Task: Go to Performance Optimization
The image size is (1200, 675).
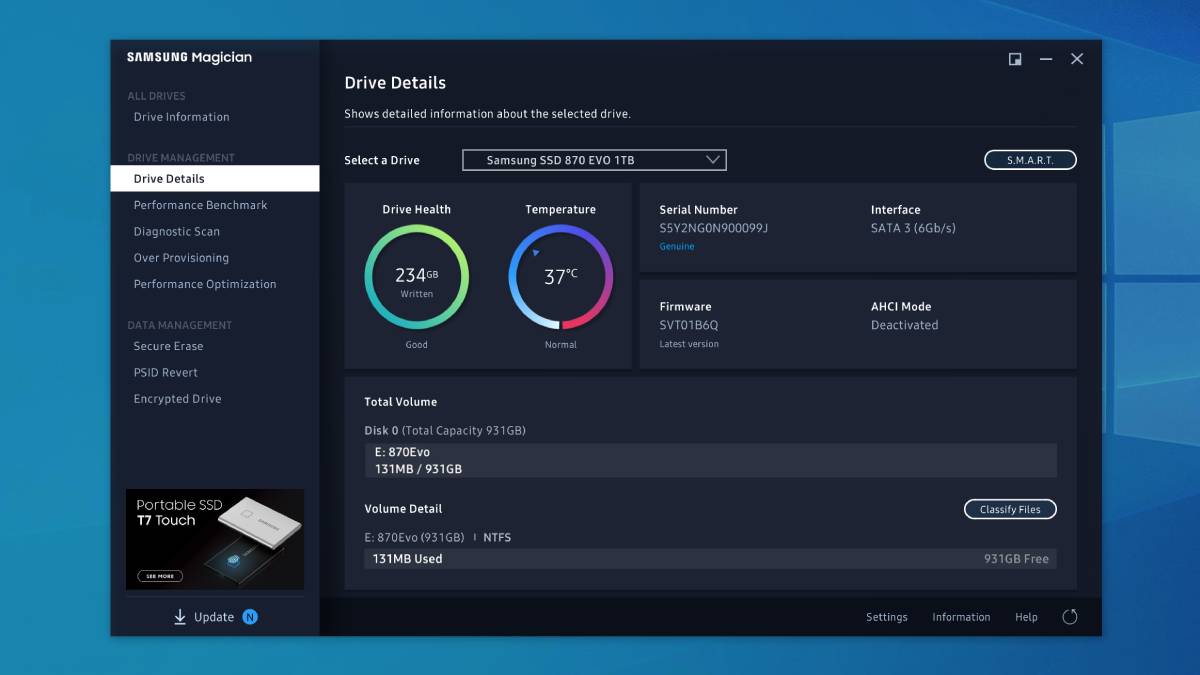Action: [x=205, y=284]
